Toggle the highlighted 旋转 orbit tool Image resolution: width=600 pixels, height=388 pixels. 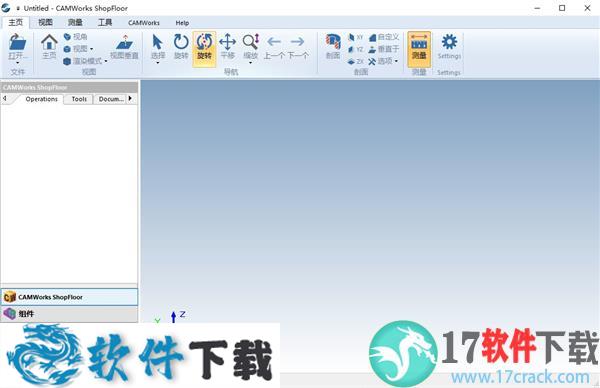pyautogui.click(x=204, y=49)
